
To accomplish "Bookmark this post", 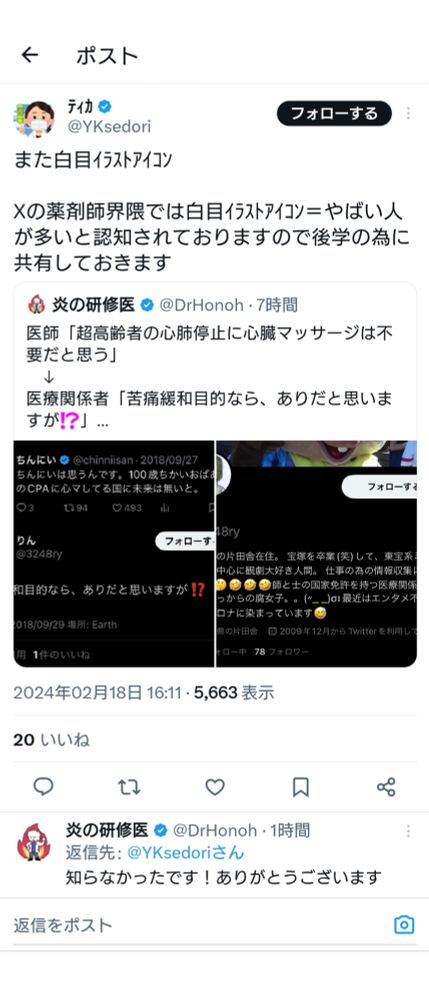I will pos(300,786).
